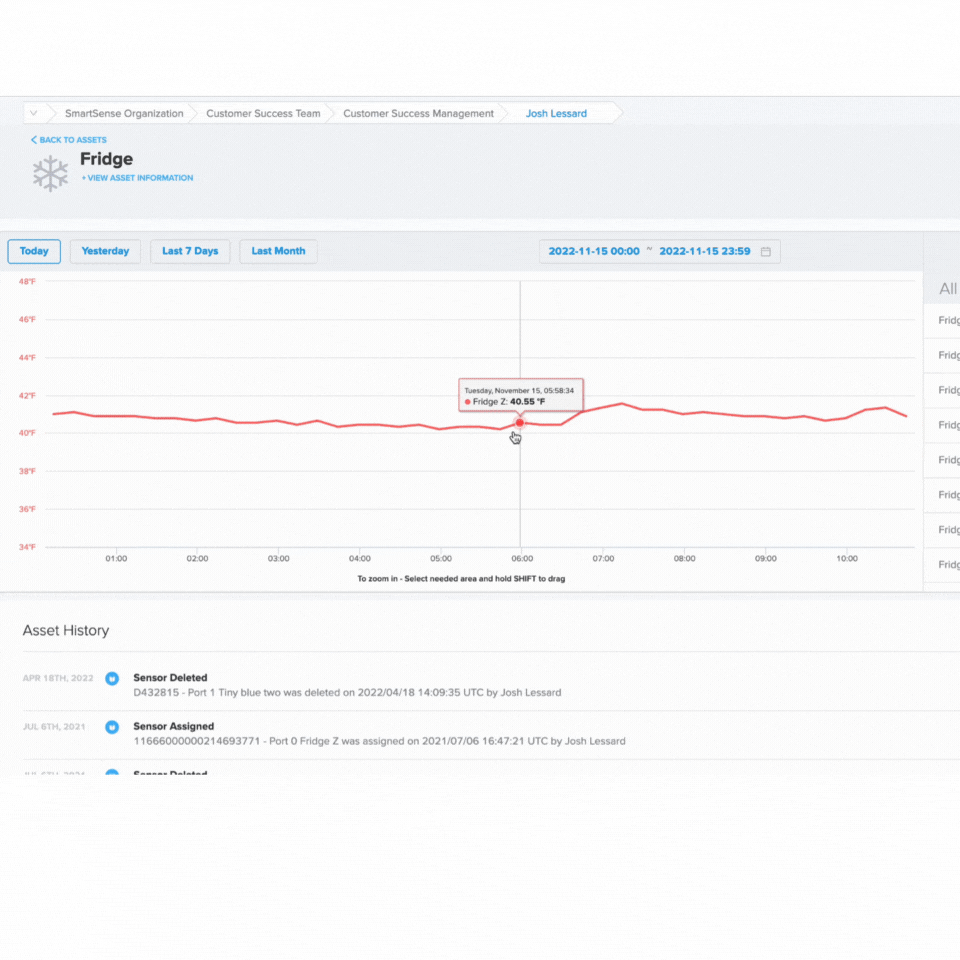The image size is (960, 960).
Task: Click the zoom in instructions text
Action: pos(461,579)
